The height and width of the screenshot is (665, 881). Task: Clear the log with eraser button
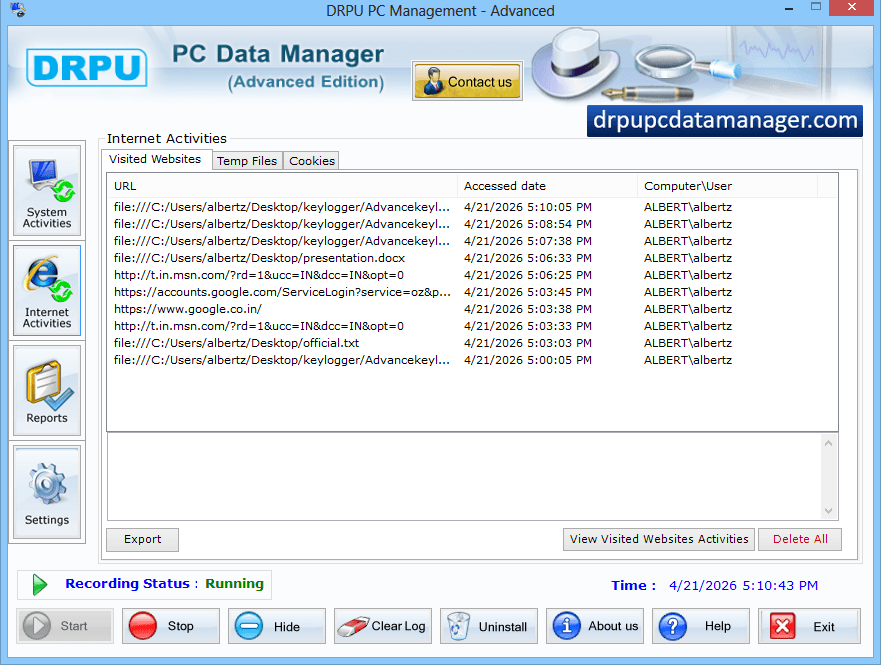point(383,626)
